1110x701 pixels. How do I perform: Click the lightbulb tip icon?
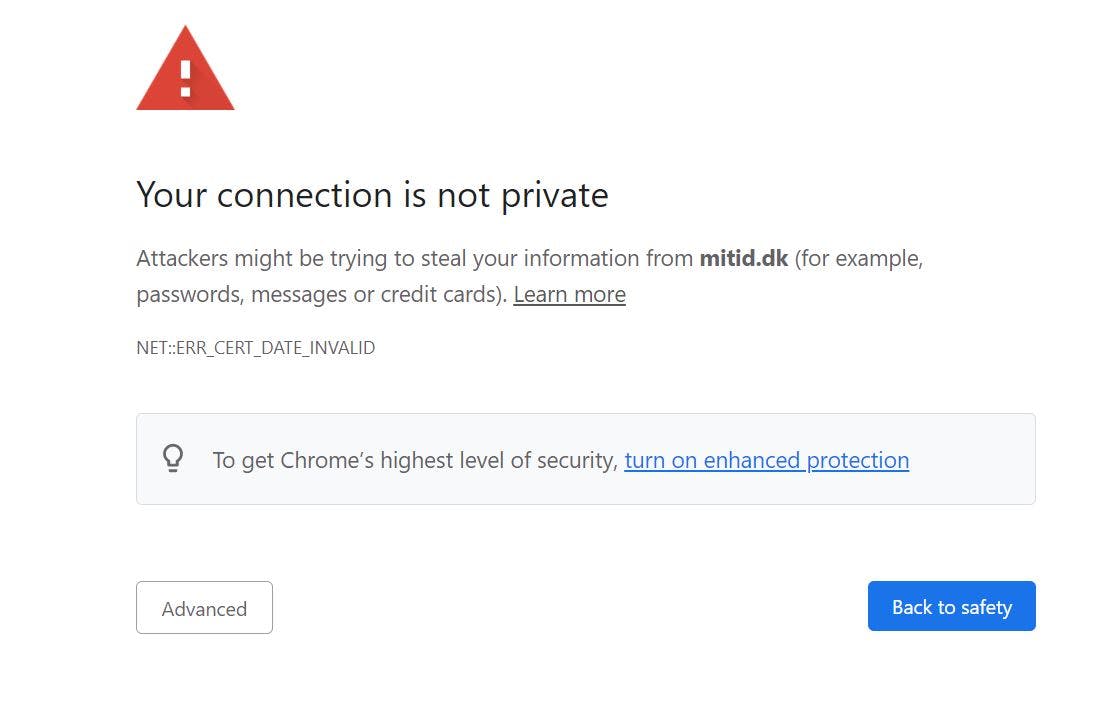[173, 459]
